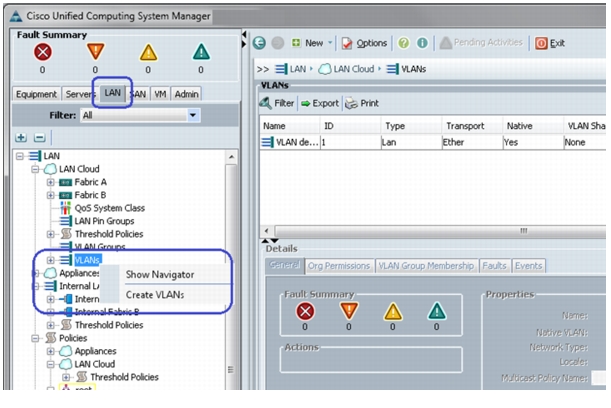Image resolution: width=611 pixels, height=408 pixels.
Task: Sort by the Name column header
Action: click(x=290, y=126)
